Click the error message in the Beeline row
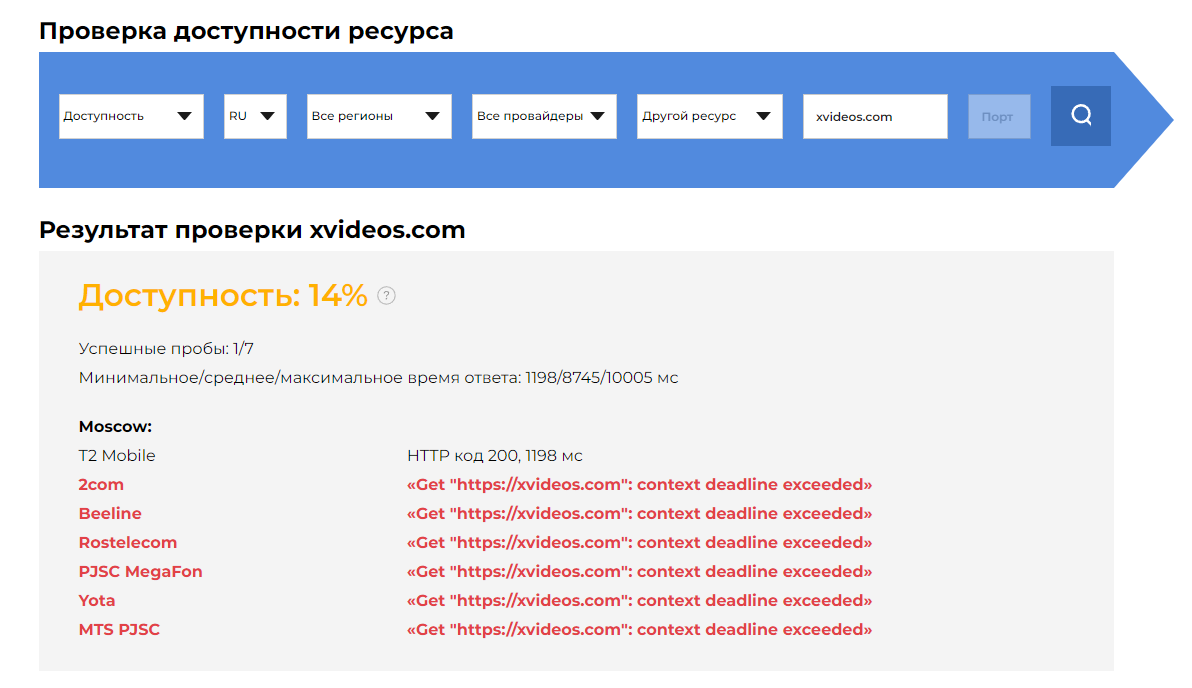1192x688 pixels. [639, 513]
